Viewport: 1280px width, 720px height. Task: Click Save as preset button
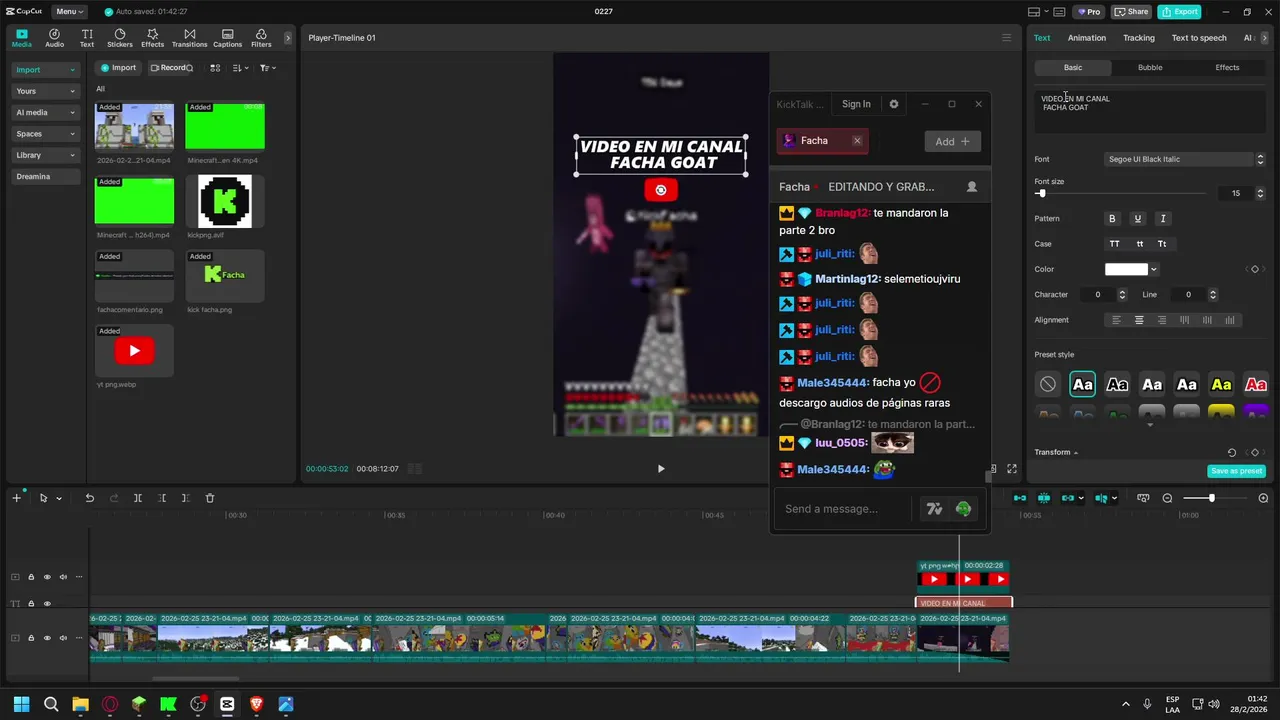coord(1237,471)
